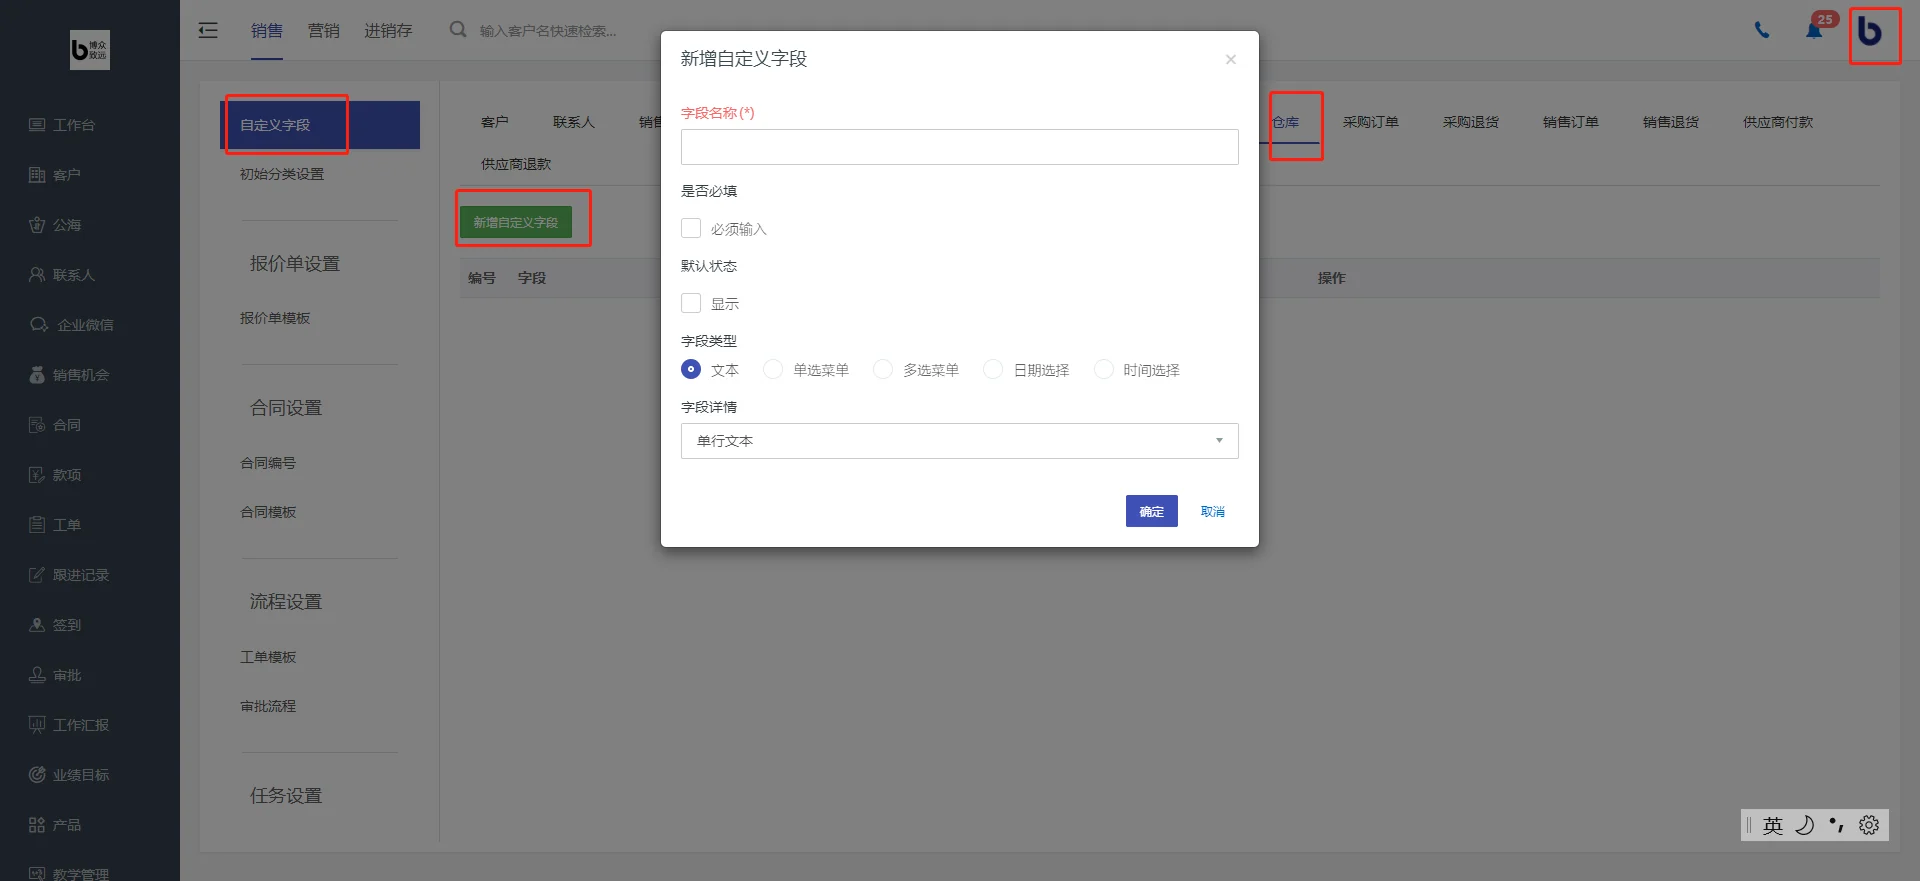Viewport: 1920px width, 881px height.
Task: Open 工作台 in the sidebar
Action: (x=63, y=125)
